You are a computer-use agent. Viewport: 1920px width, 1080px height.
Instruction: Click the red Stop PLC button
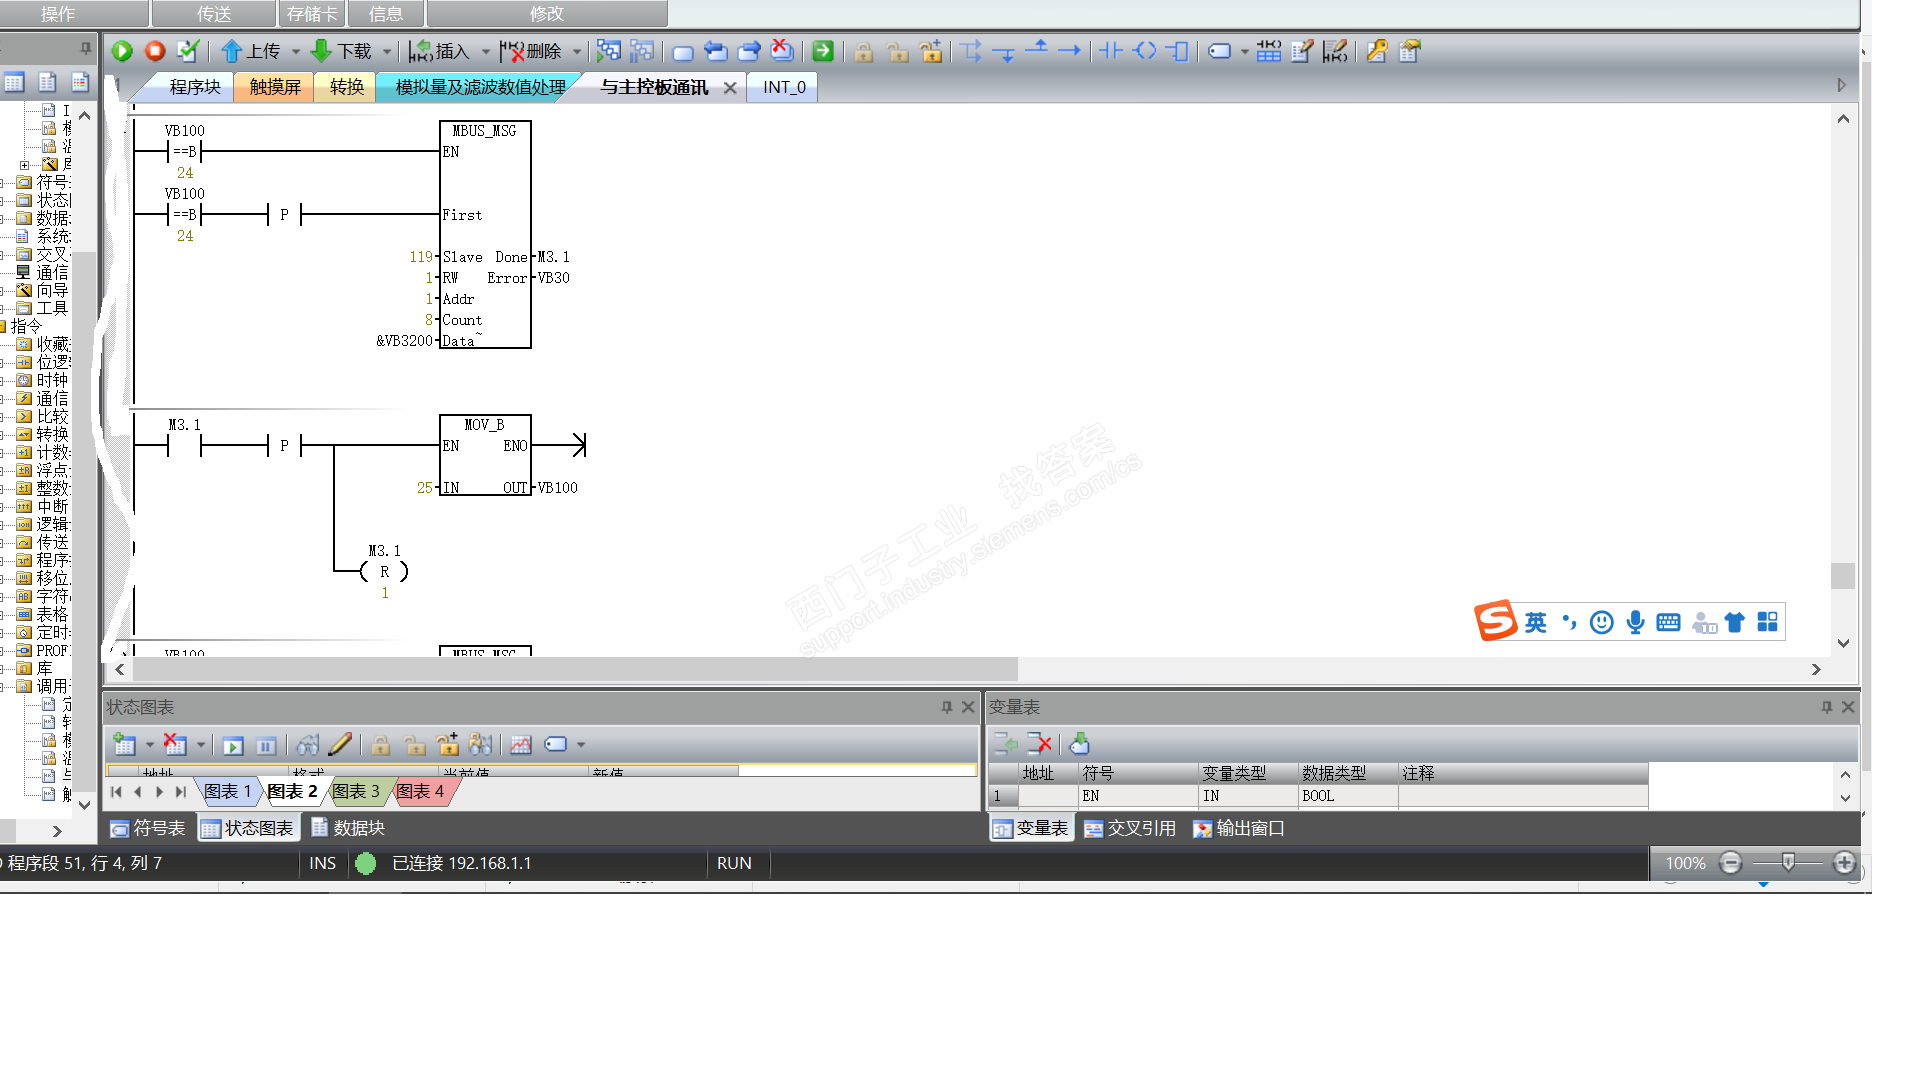[155, 51]
